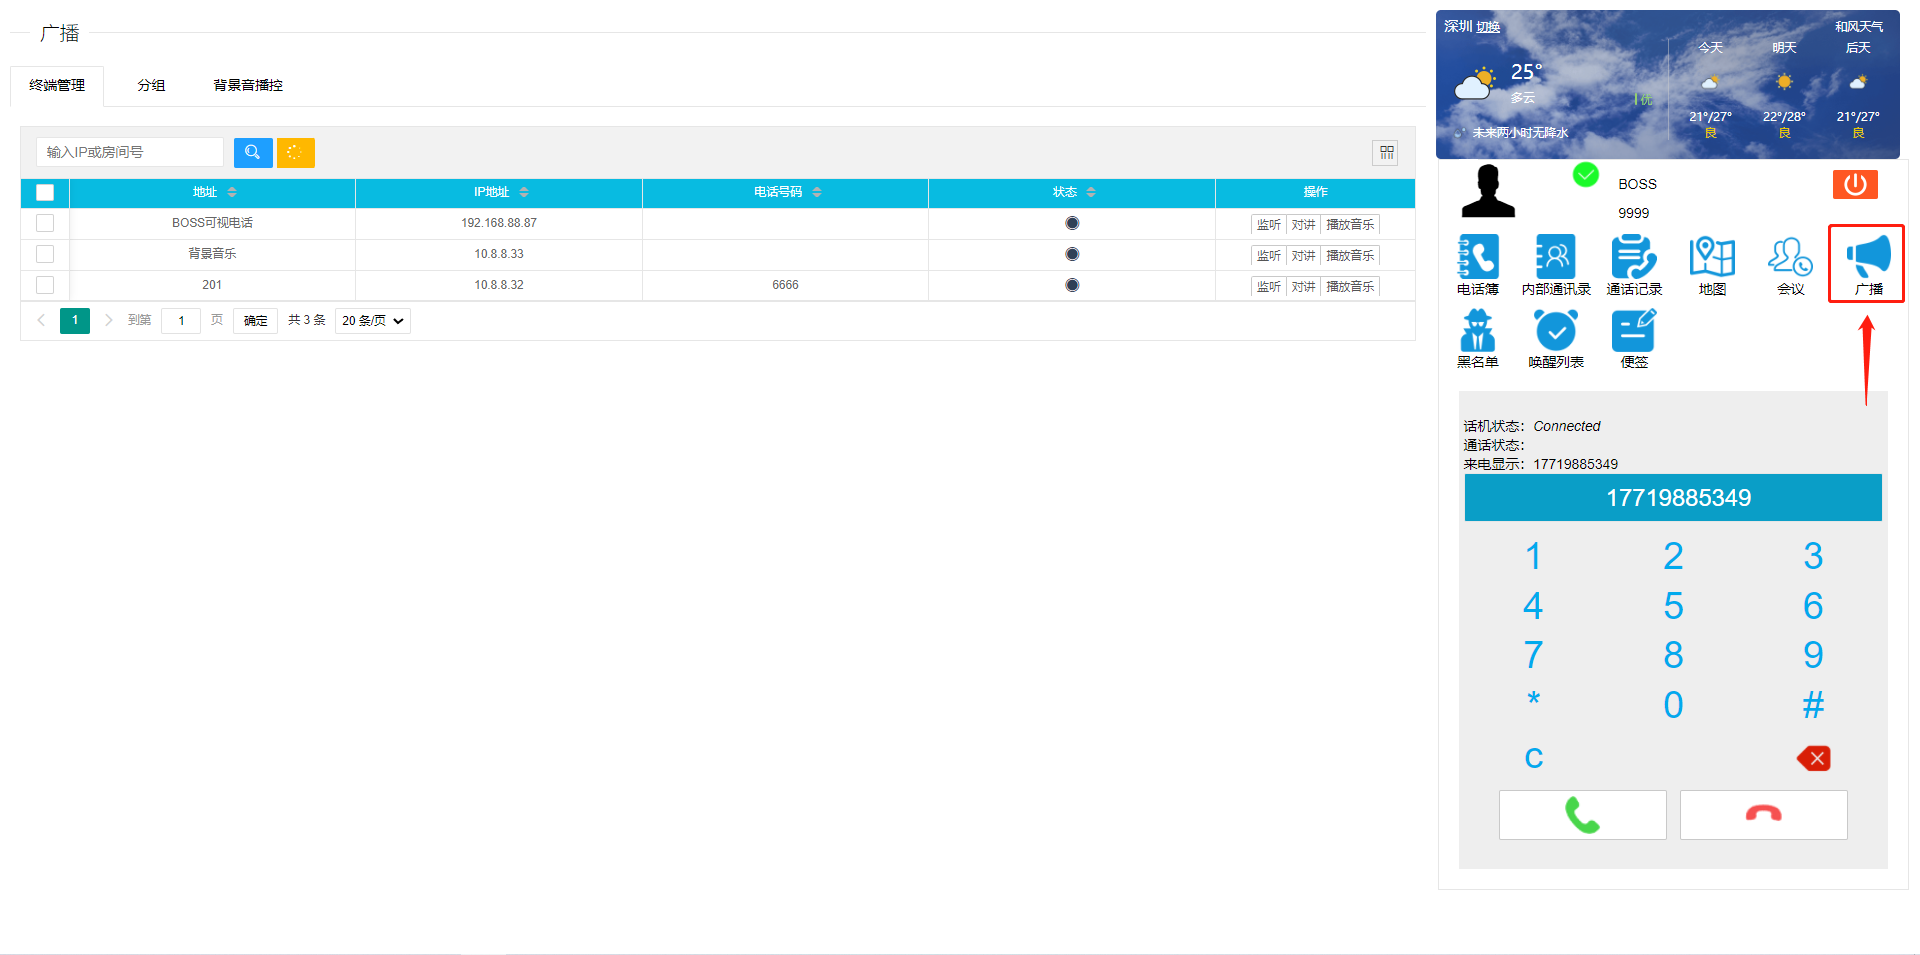The image size is (1920, 955).
Task: Toggle the select-all header checkbox
Action: (45, 192)
